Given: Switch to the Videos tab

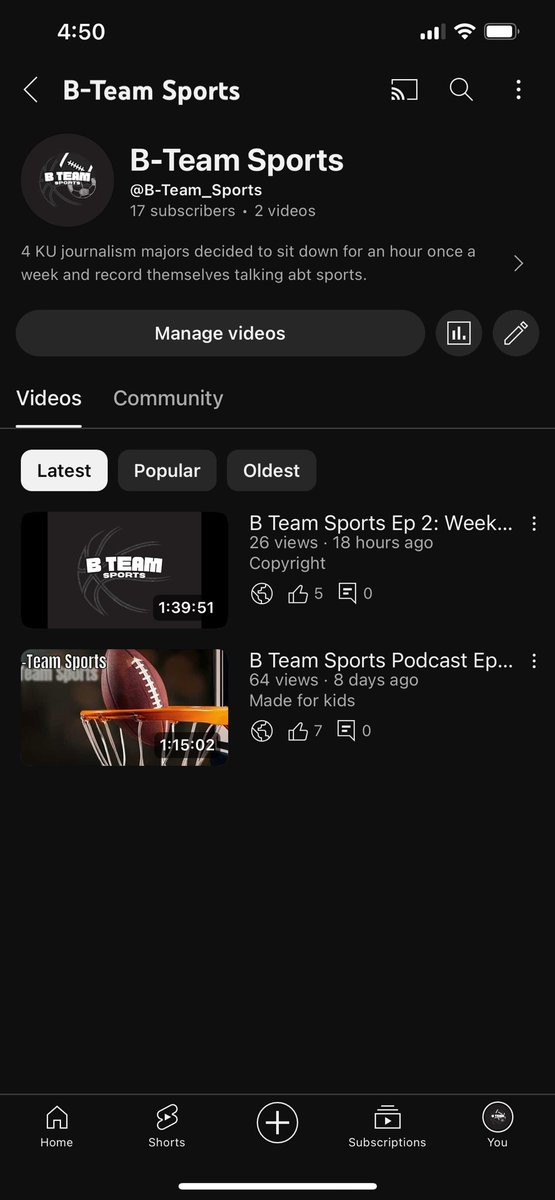Looking at the screenshot, I should coord(49,398).
